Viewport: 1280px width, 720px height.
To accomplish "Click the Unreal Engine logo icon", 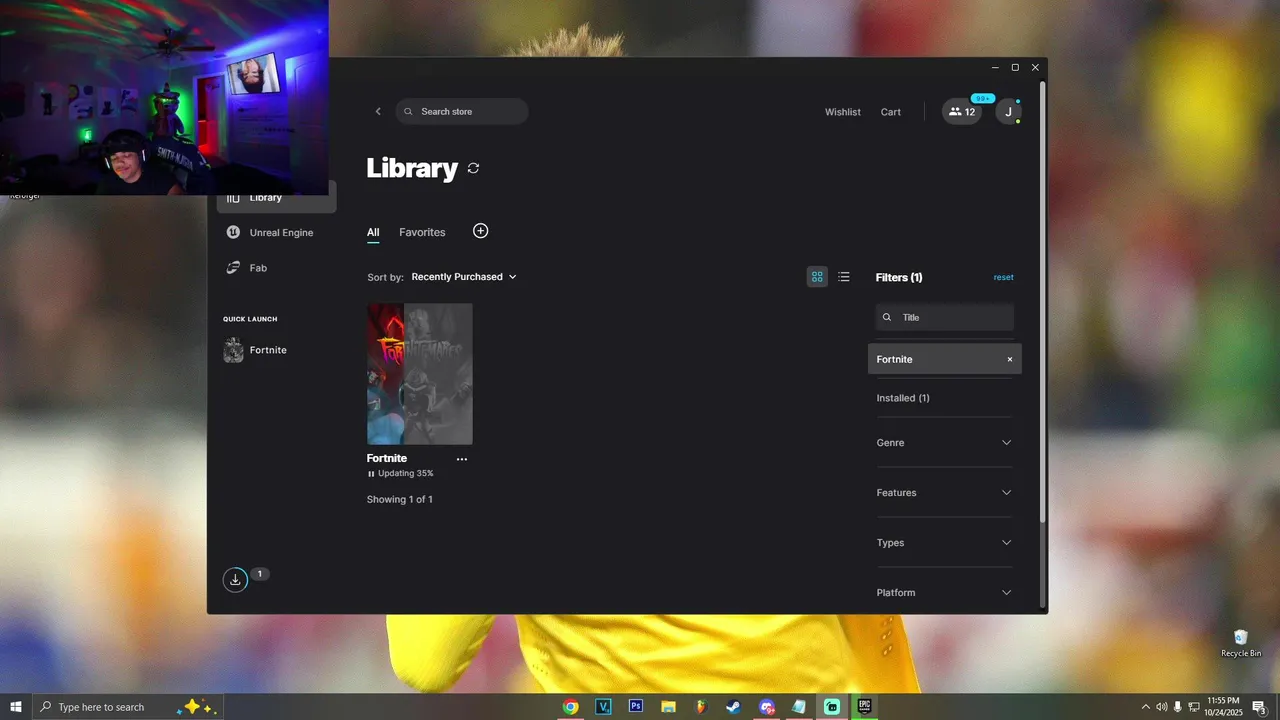I will pos(233,233).
